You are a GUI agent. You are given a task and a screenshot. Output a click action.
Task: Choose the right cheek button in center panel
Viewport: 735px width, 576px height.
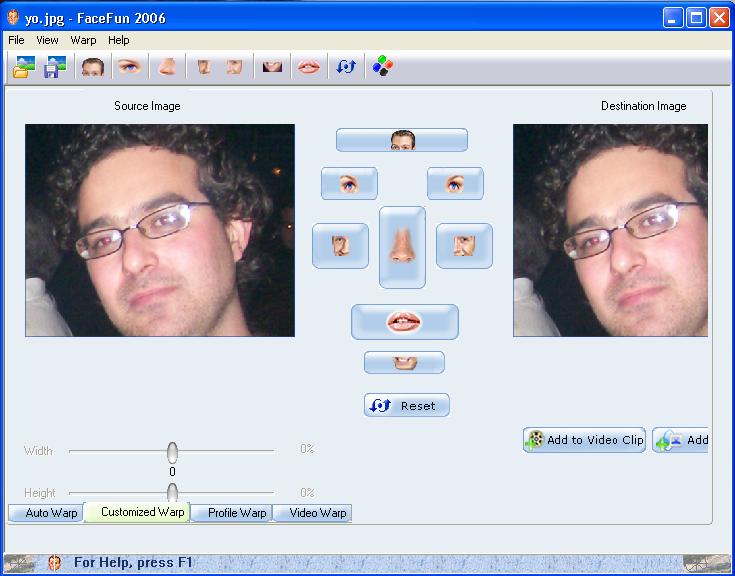pos(464,246)
